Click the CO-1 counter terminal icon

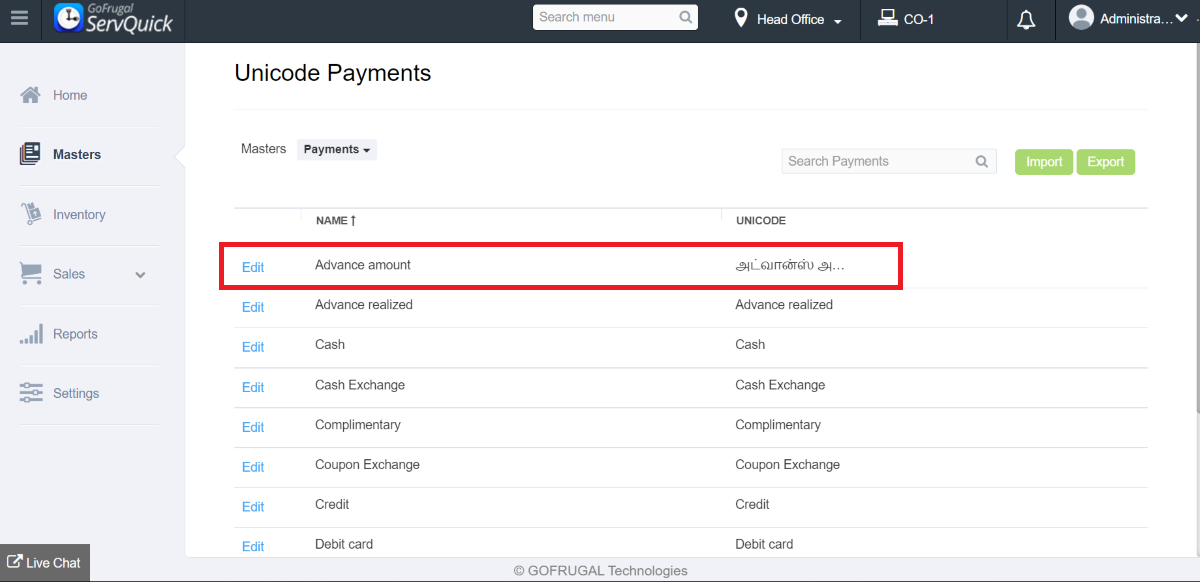(887, 18)
